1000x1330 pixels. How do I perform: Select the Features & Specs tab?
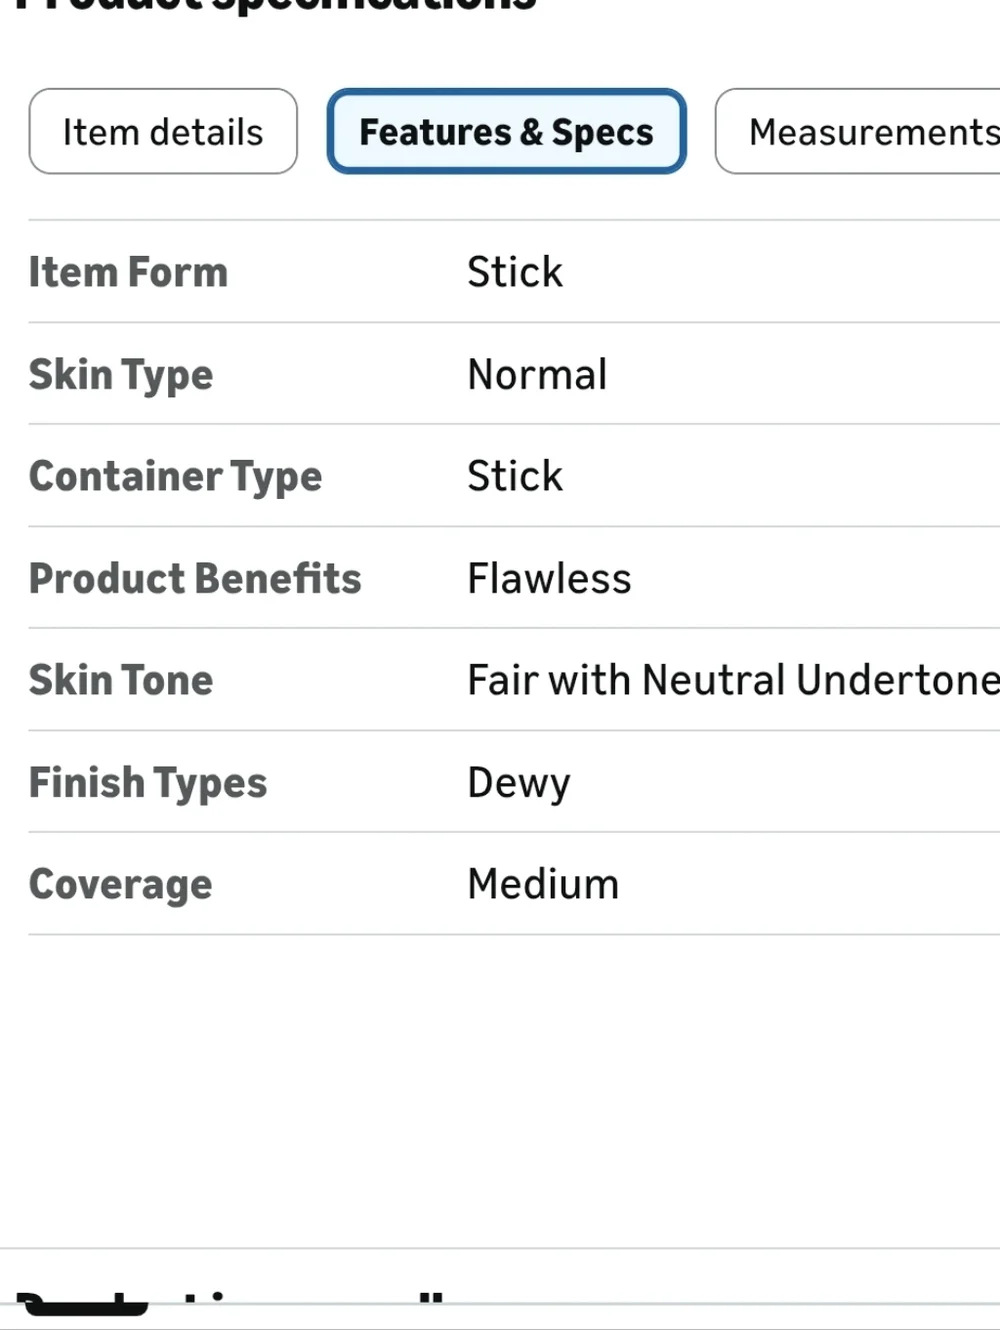[506, 131]
